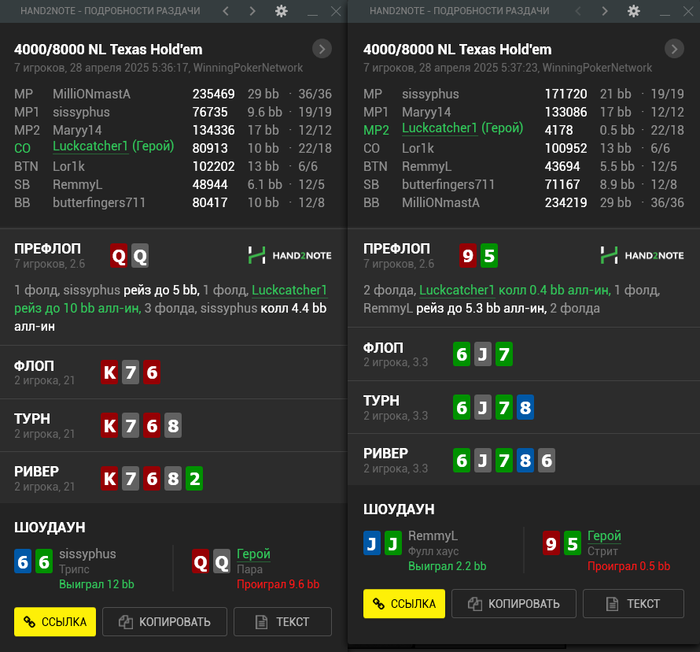Click red Q card in left preflop hand
This screenshot has width=700, height=652.
pyautogui.click(x=119, y=256)
